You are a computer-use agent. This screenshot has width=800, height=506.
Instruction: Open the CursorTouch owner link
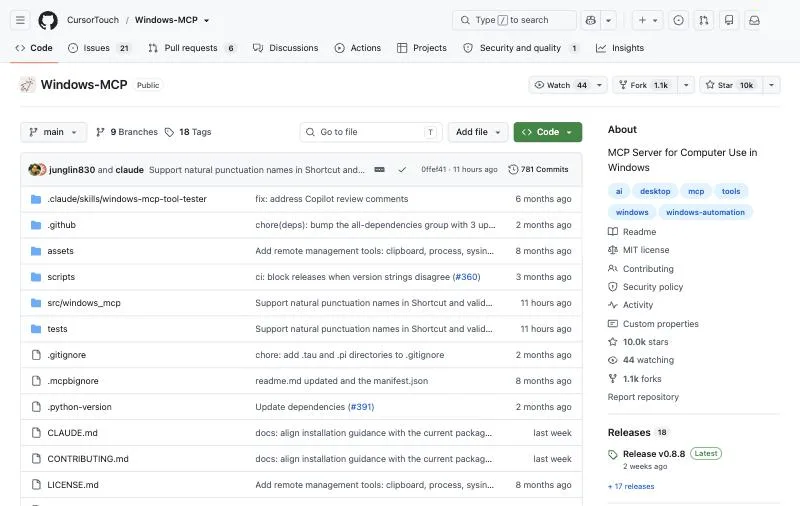[x=93, y=20]
